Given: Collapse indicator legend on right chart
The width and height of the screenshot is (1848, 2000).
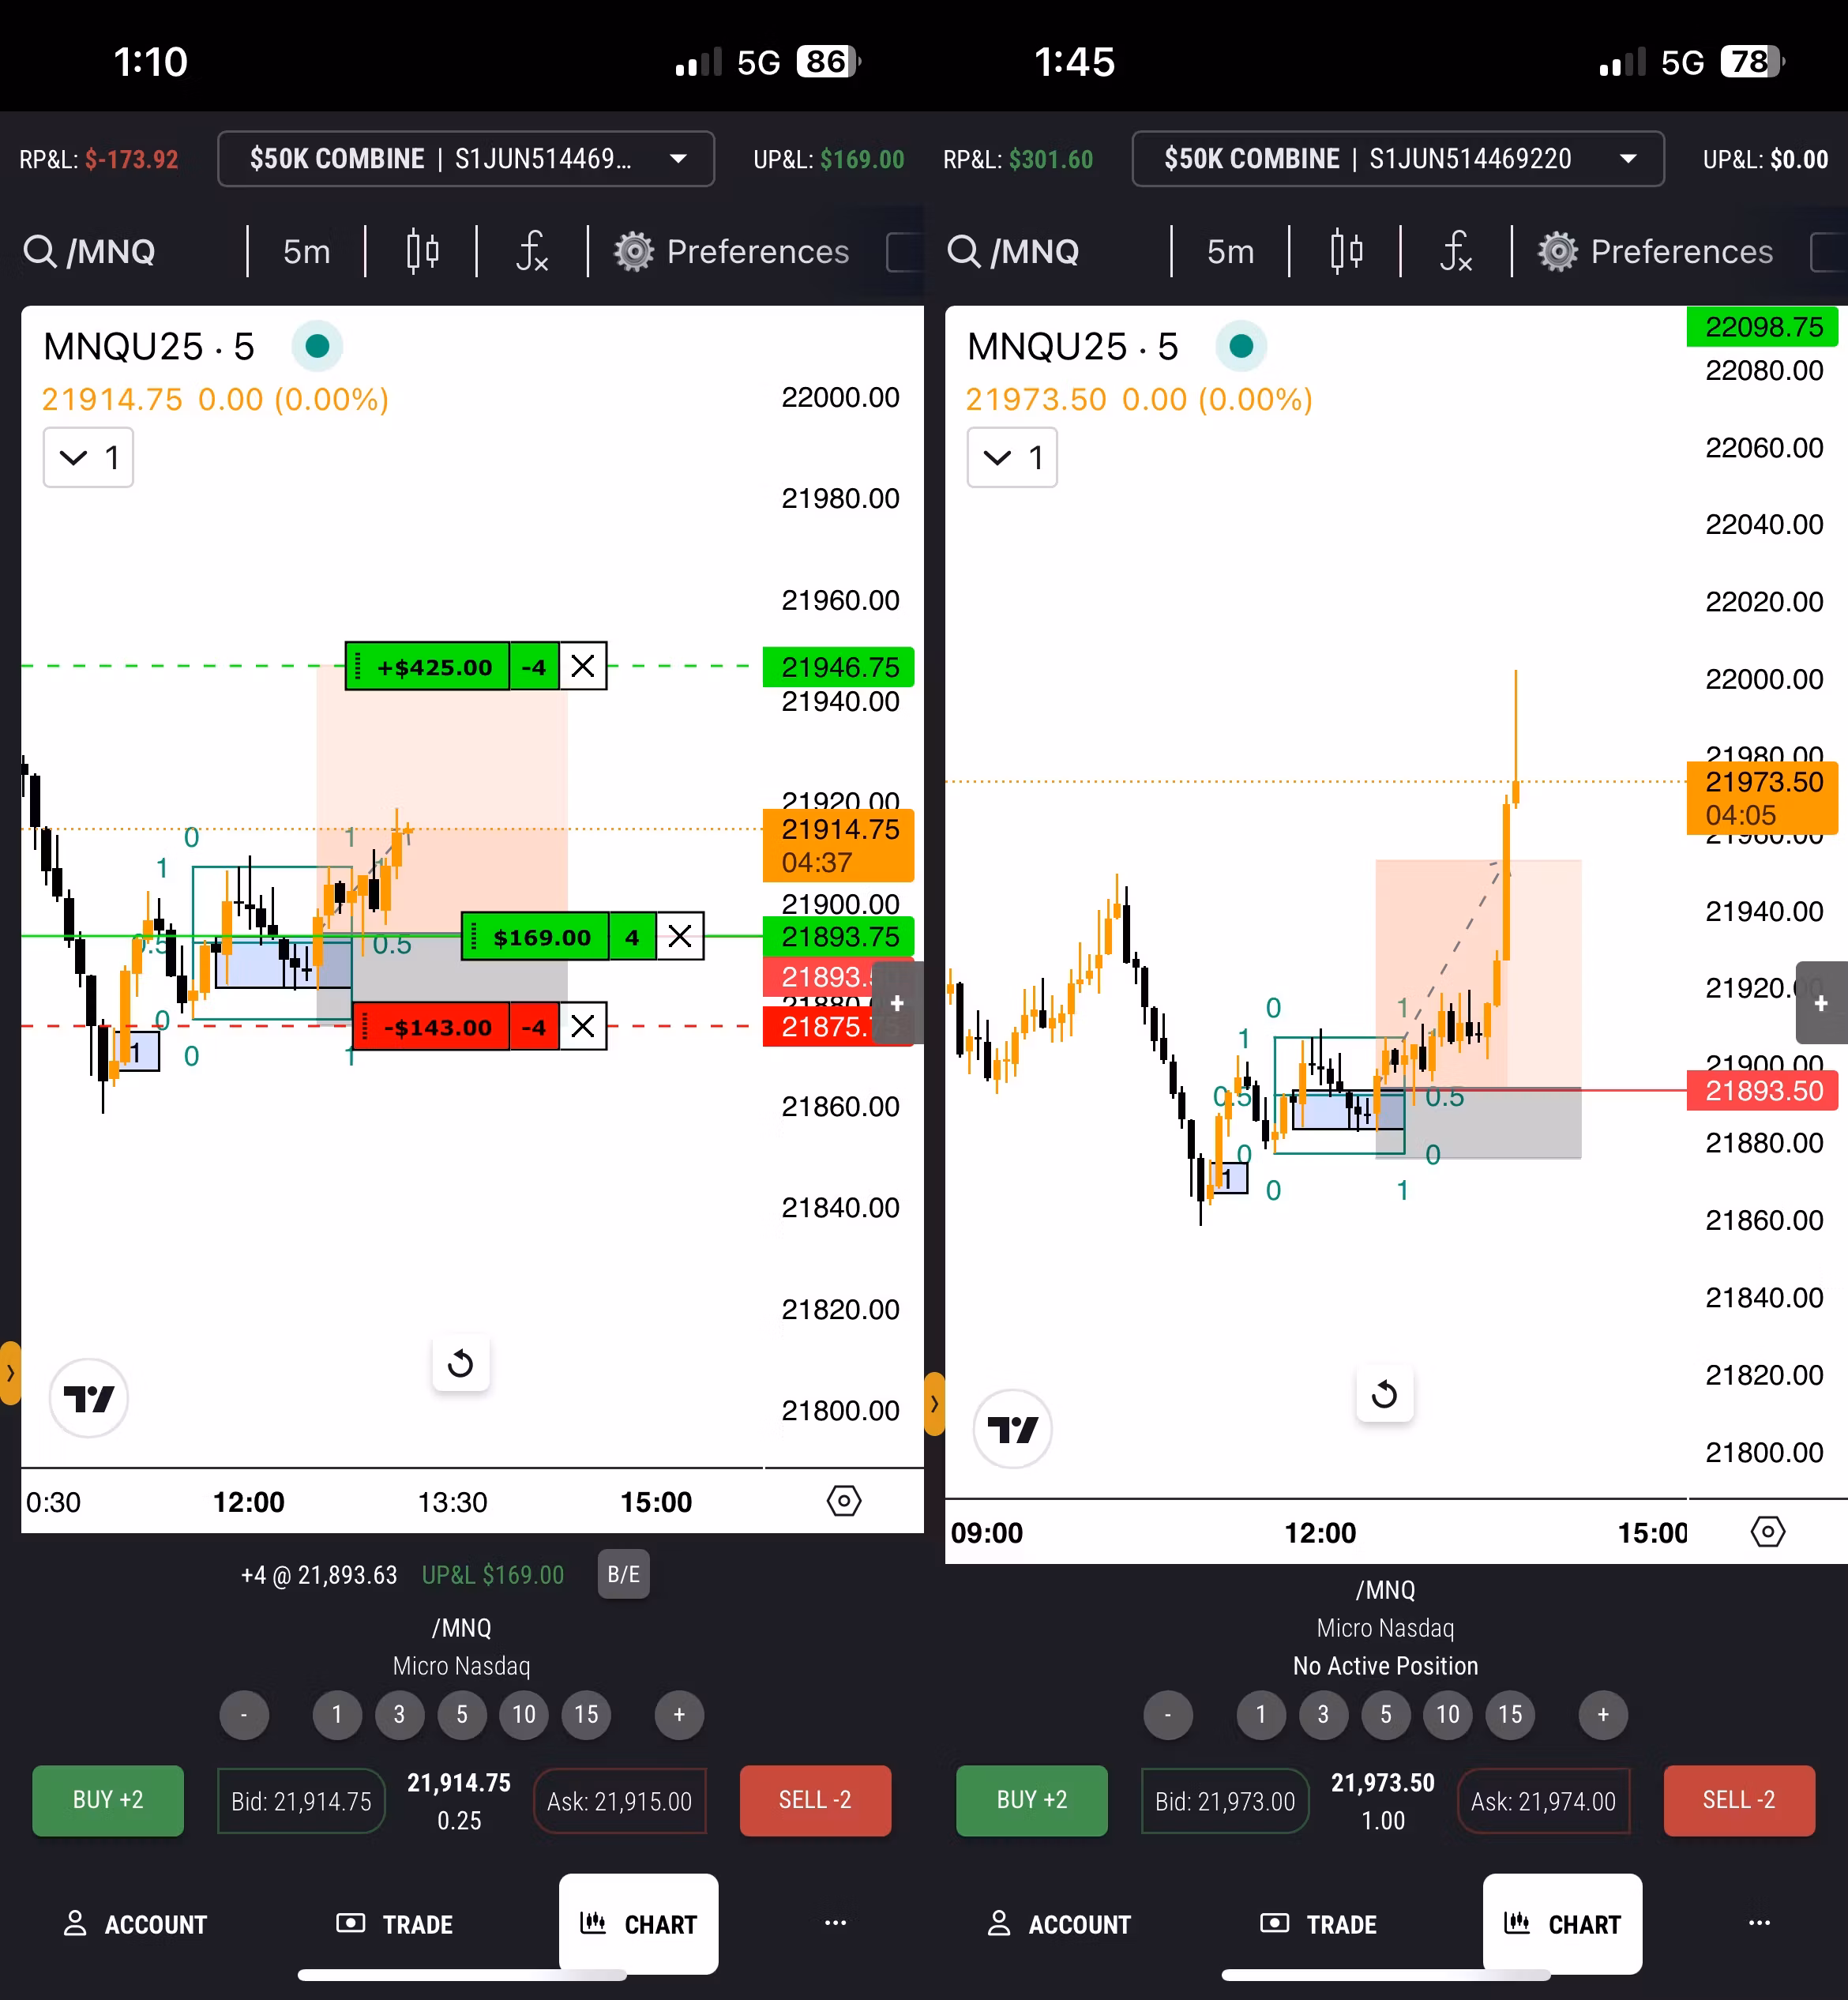Looking at the screenshot, I should tap(1012, 458).
